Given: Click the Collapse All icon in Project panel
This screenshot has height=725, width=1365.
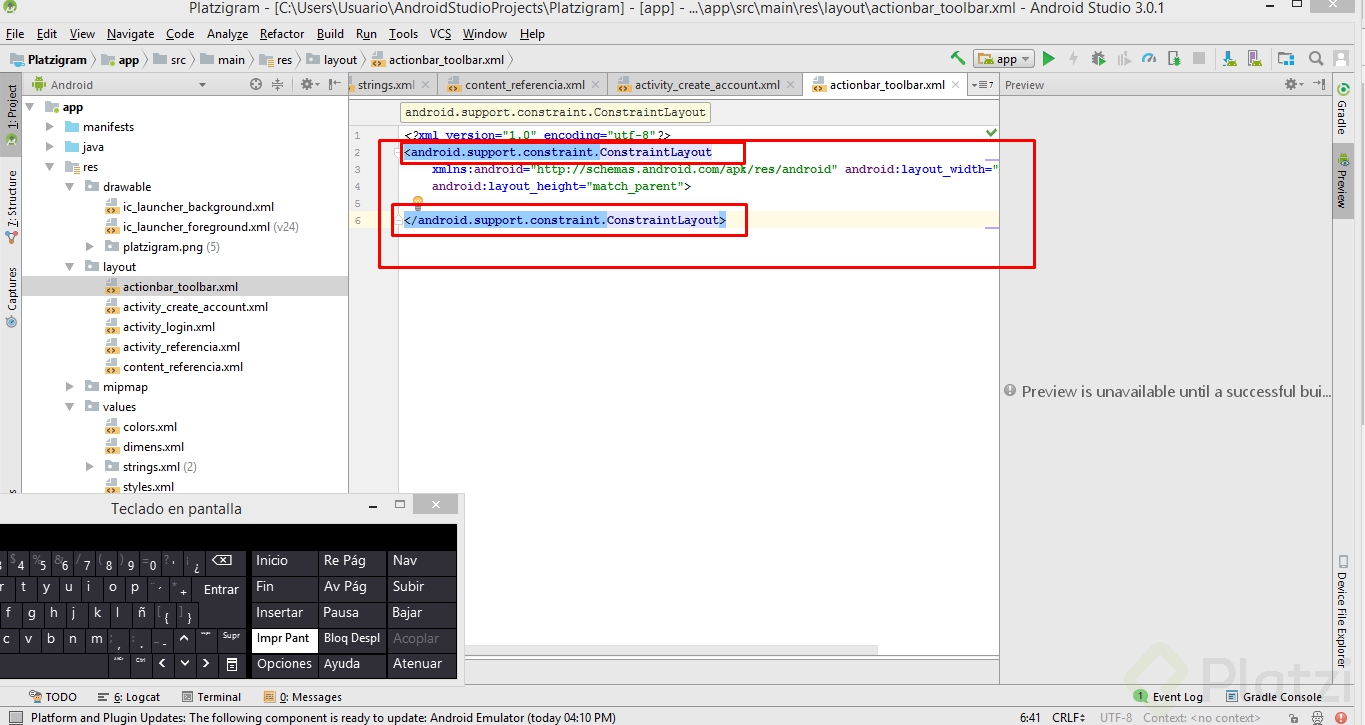Looking at the screenshot, I should click(x=278, y=85).
